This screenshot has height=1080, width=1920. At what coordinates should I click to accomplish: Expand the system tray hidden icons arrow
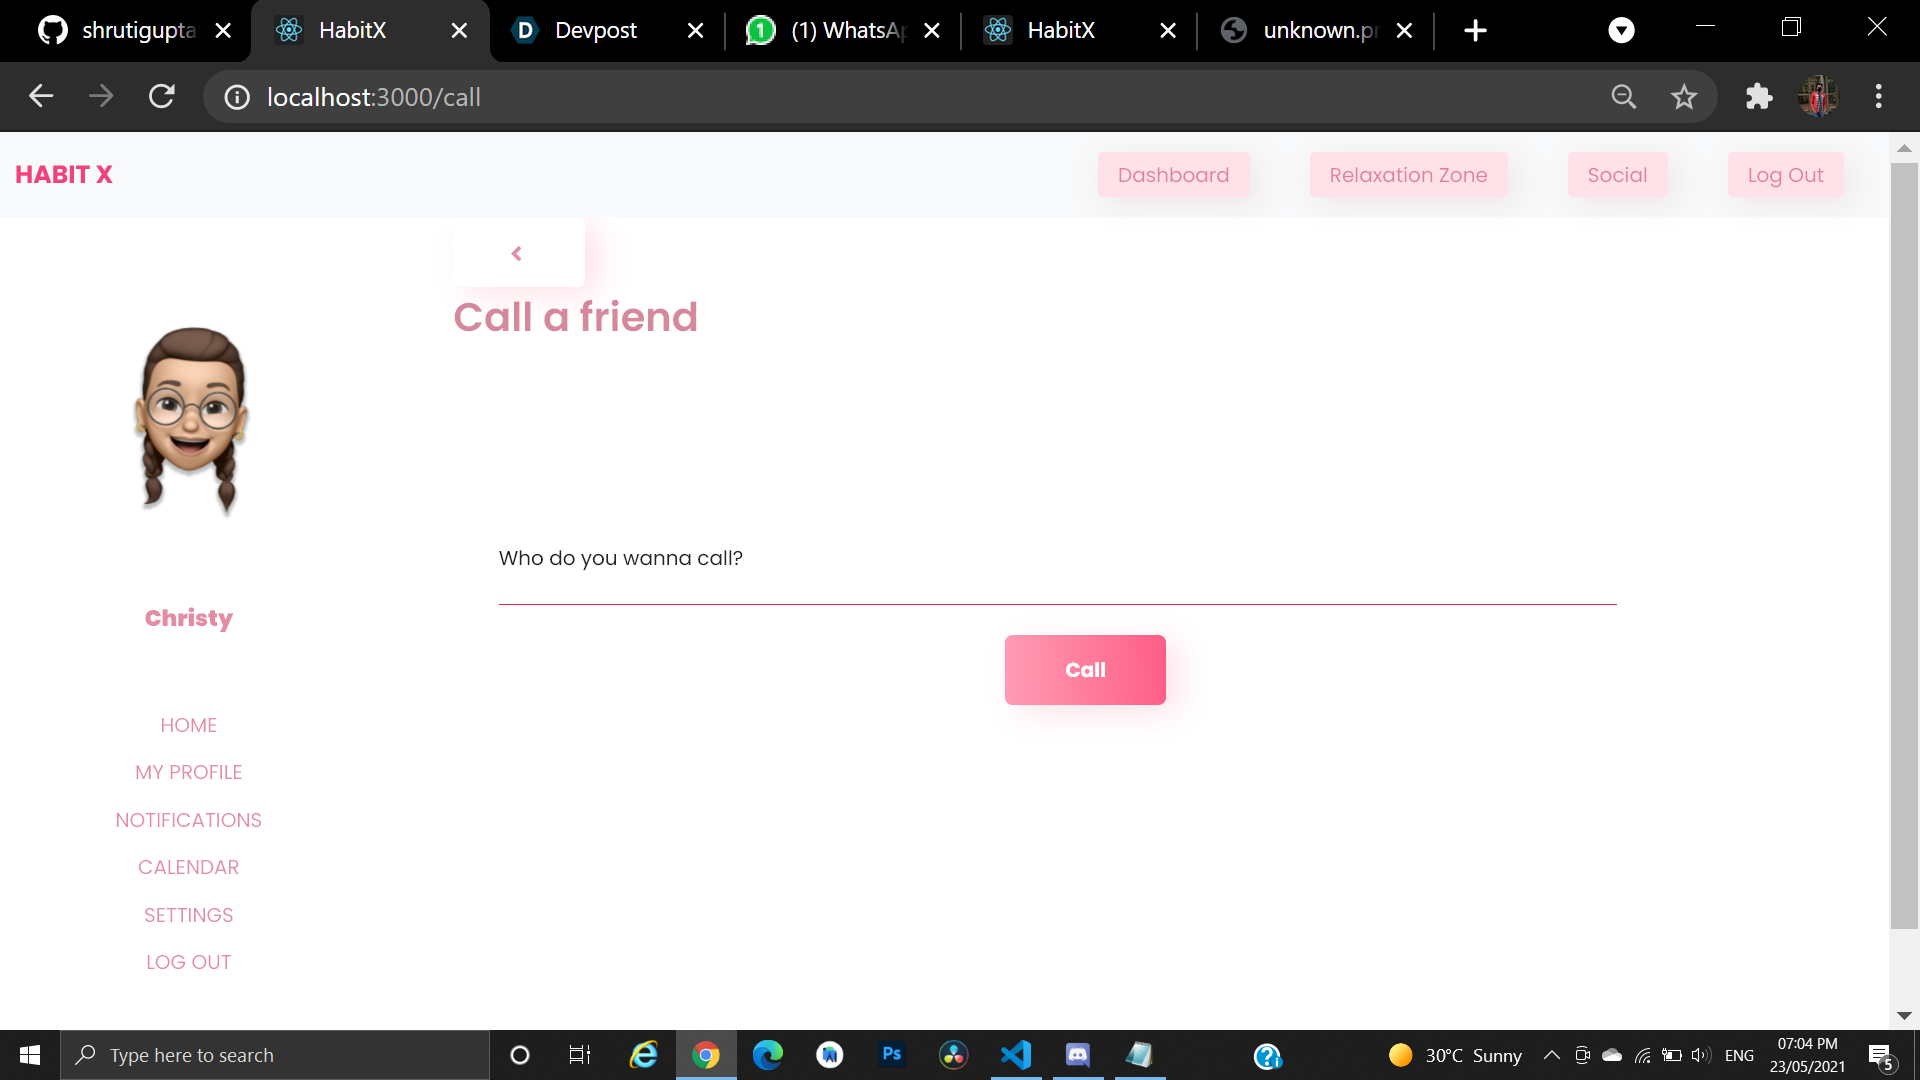coord(1551,1055)
